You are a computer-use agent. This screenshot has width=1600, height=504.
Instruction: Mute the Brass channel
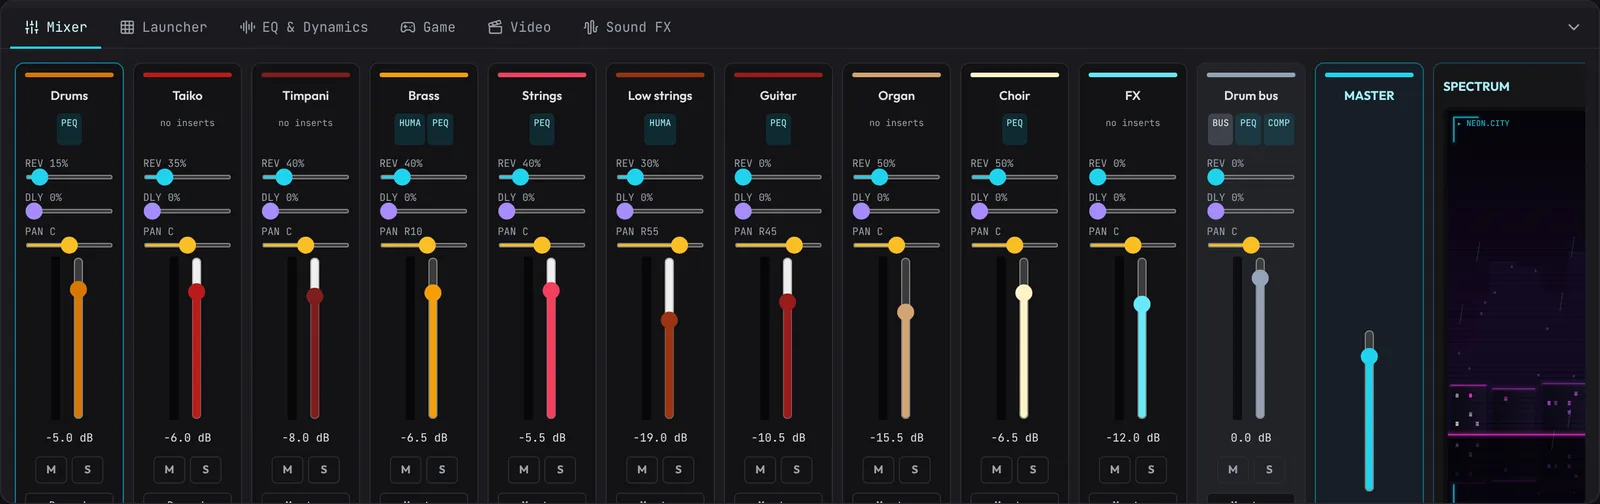tap(405, 469)
